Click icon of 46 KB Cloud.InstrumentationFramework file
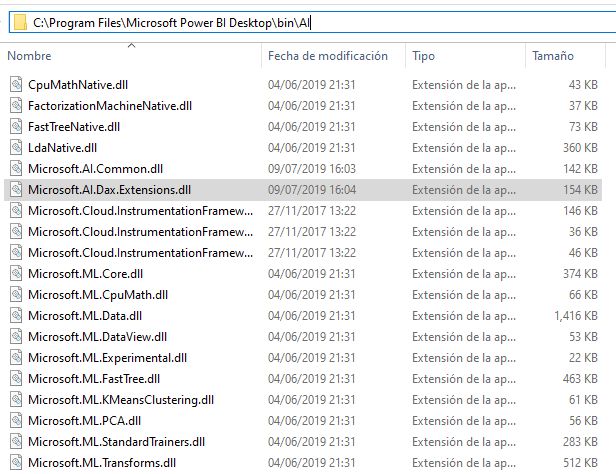The height and width of the screenshot is (474, 616). coord(16,253)
